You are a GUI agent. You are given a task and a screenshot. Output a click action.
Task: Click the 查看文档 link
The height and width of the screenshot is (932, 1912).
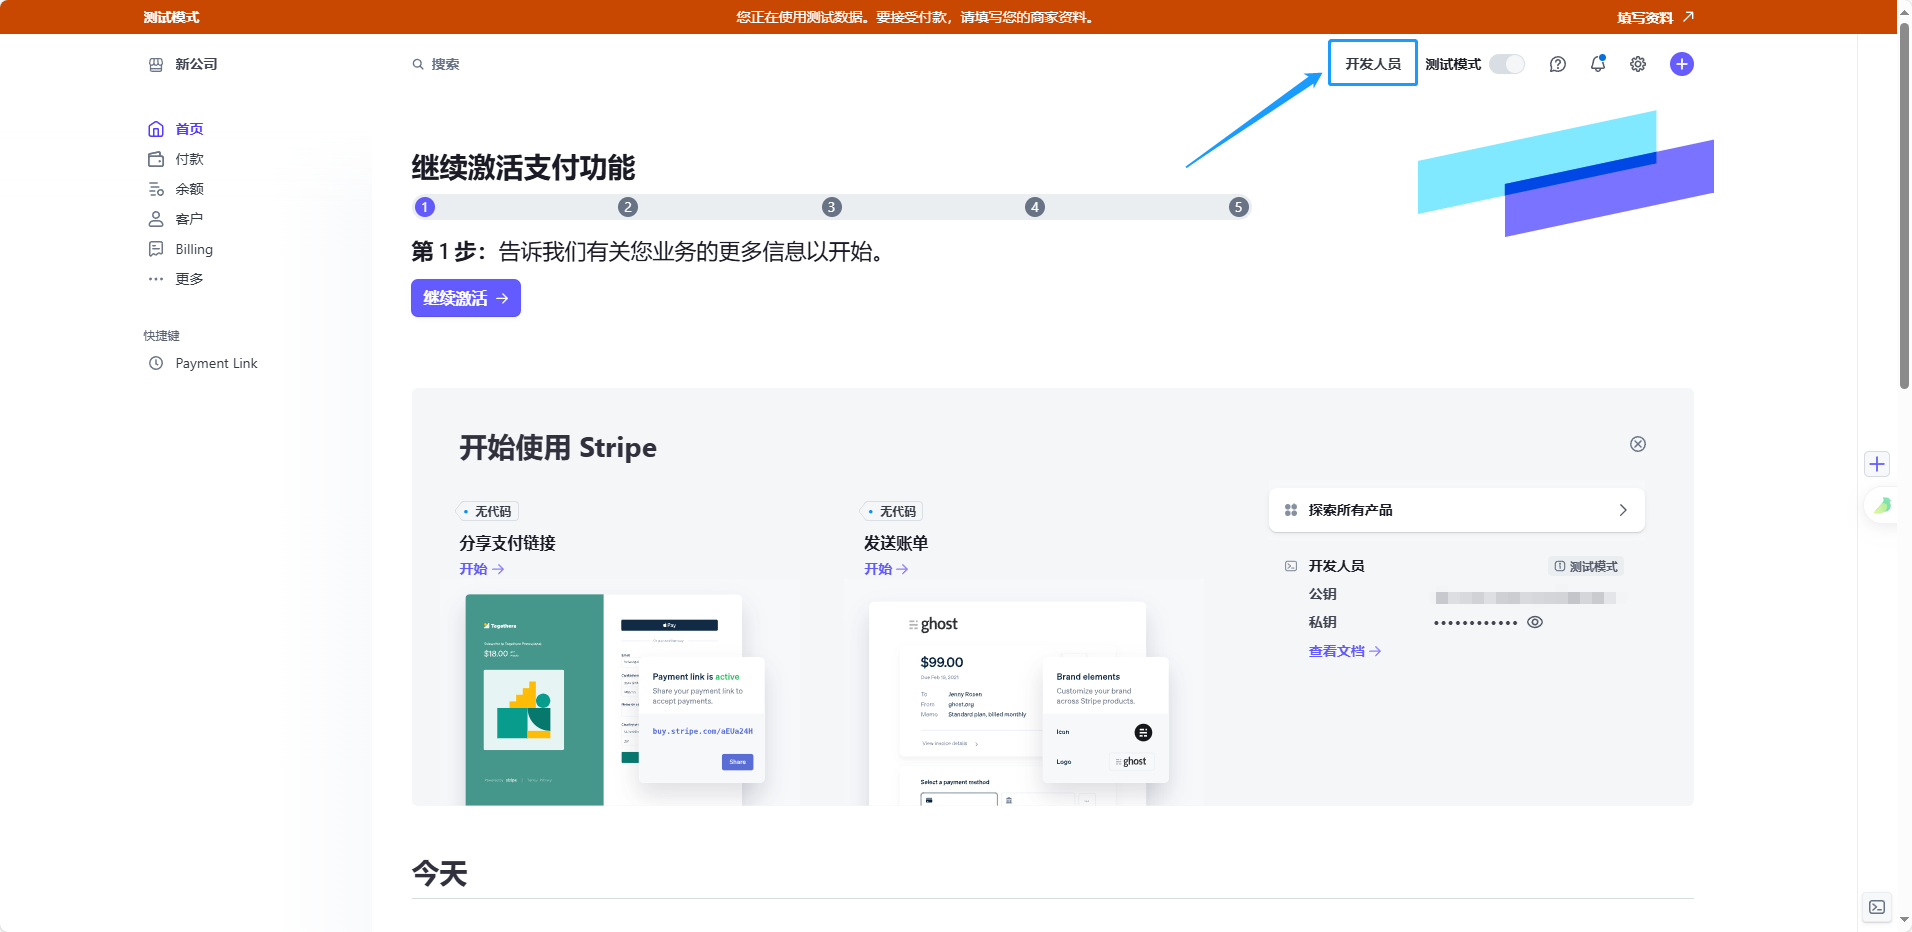(1345, 651)
